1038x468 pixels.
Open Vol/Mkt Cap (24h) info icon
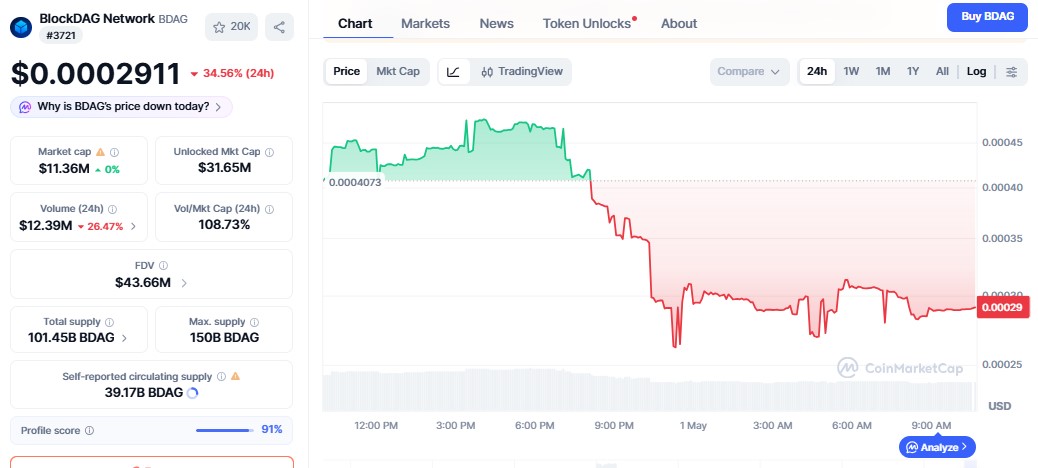click(269, 209)
